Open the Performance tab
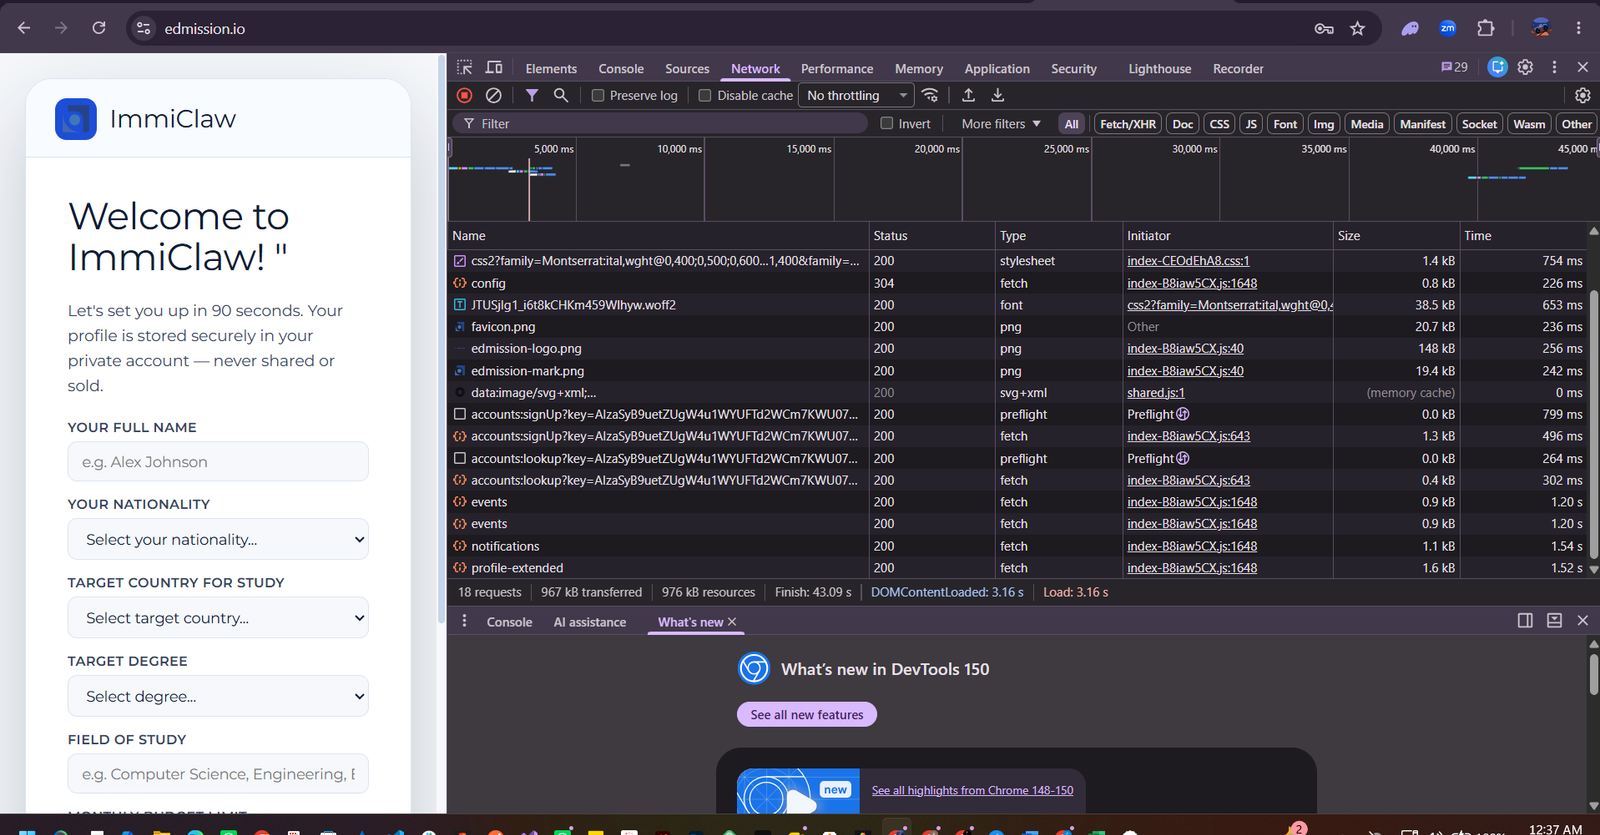This screenshot has width=1600, height=835. pyautogui.click(x=837, y=68)
